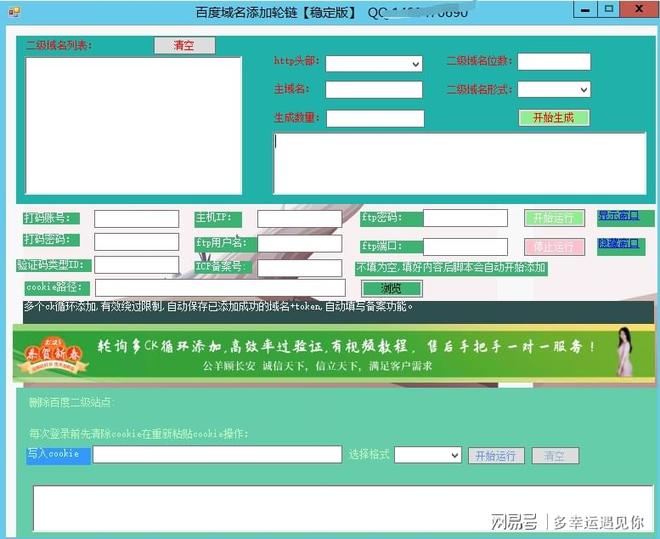660x539 pixels.
Task: Click the ftp密码 input field
Action: tap(466, 218)
